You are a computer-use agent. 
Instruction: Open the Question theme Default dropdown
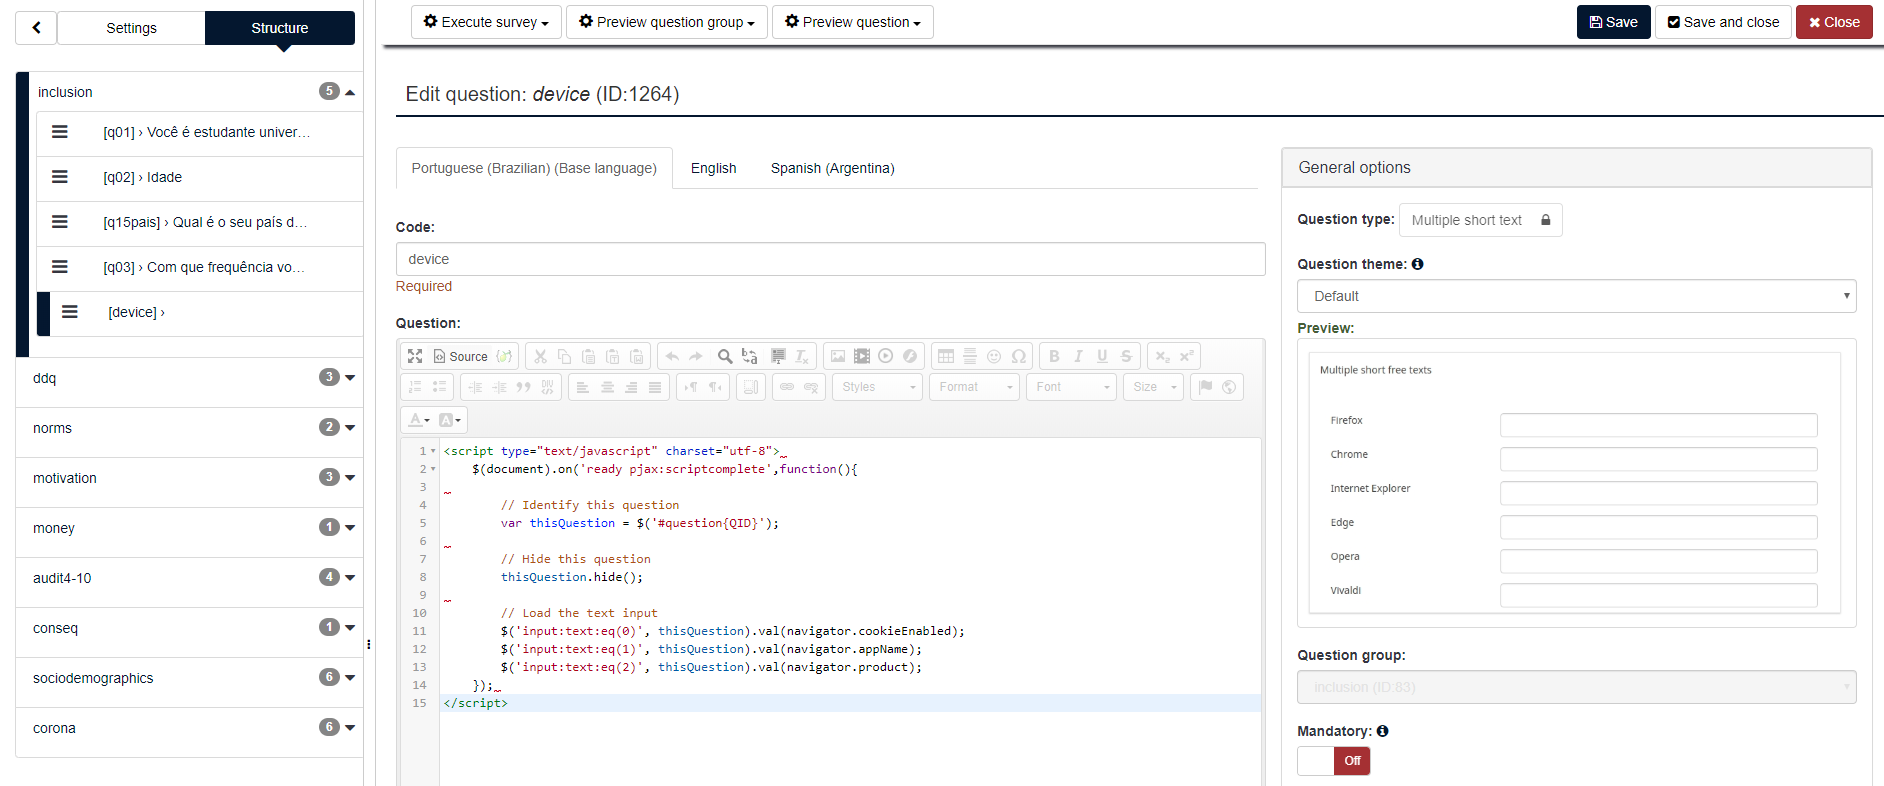click(x=1576, y=296)
